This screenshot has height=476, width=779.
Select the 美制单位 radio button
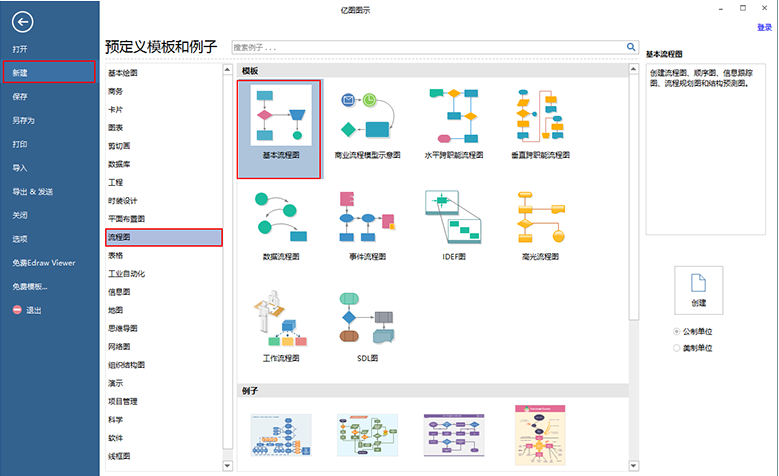(677, 348)
